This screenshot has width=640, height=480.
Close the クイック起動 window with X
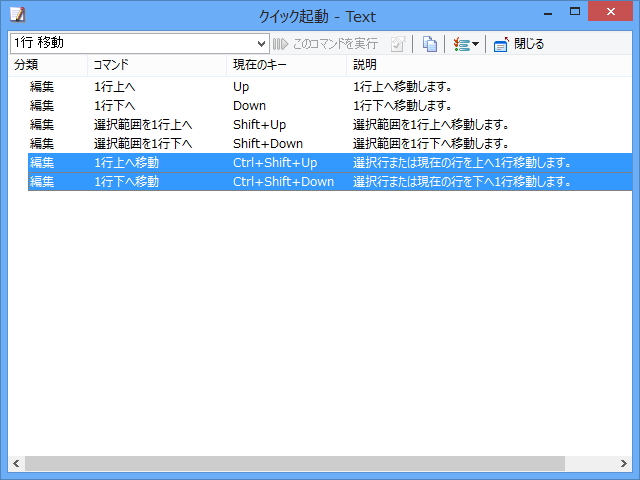click(611, 11)
